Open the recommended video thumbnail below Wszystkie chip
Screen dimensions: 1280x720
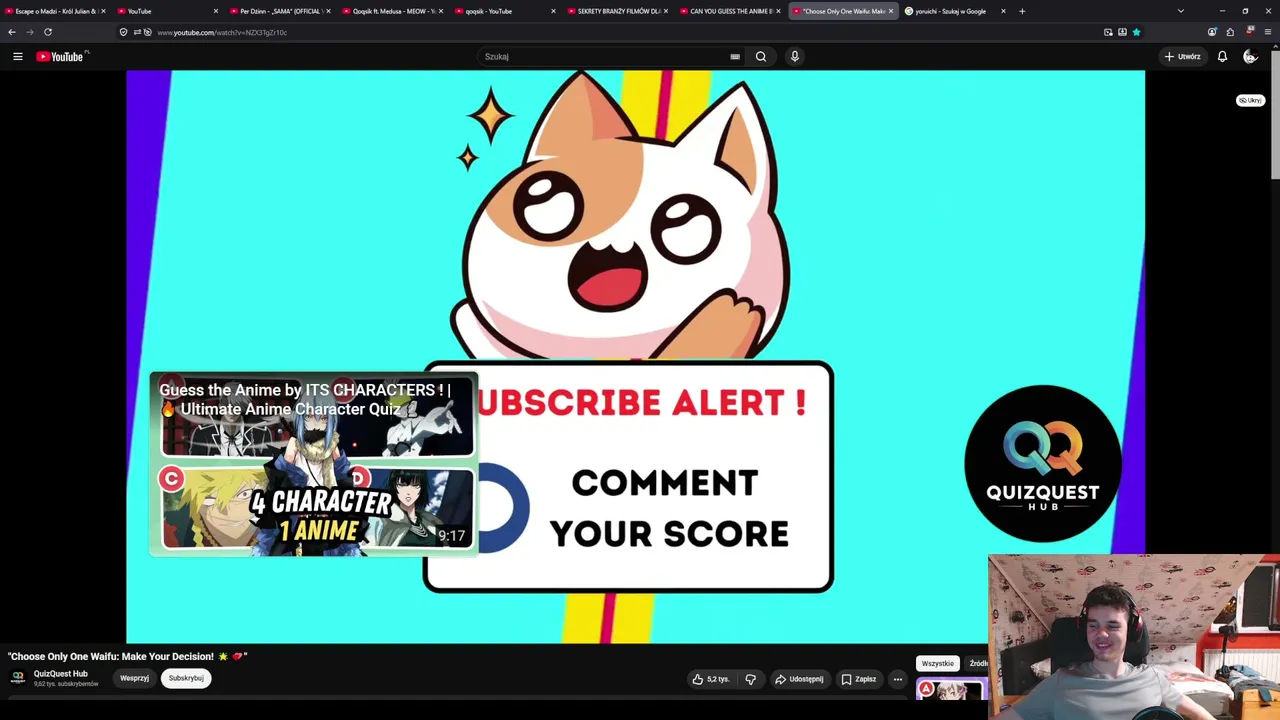tap(951, 690)
